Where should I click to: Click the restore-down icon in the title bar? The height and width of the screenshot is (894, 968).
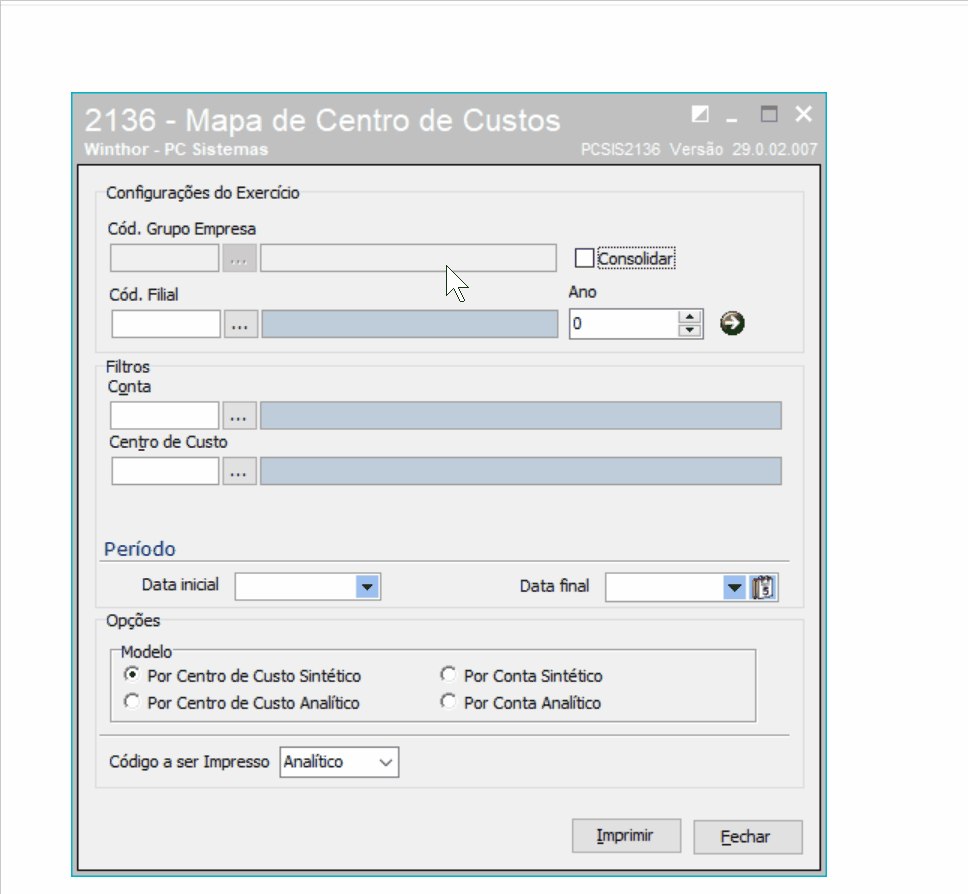click(x=700, y=114)
